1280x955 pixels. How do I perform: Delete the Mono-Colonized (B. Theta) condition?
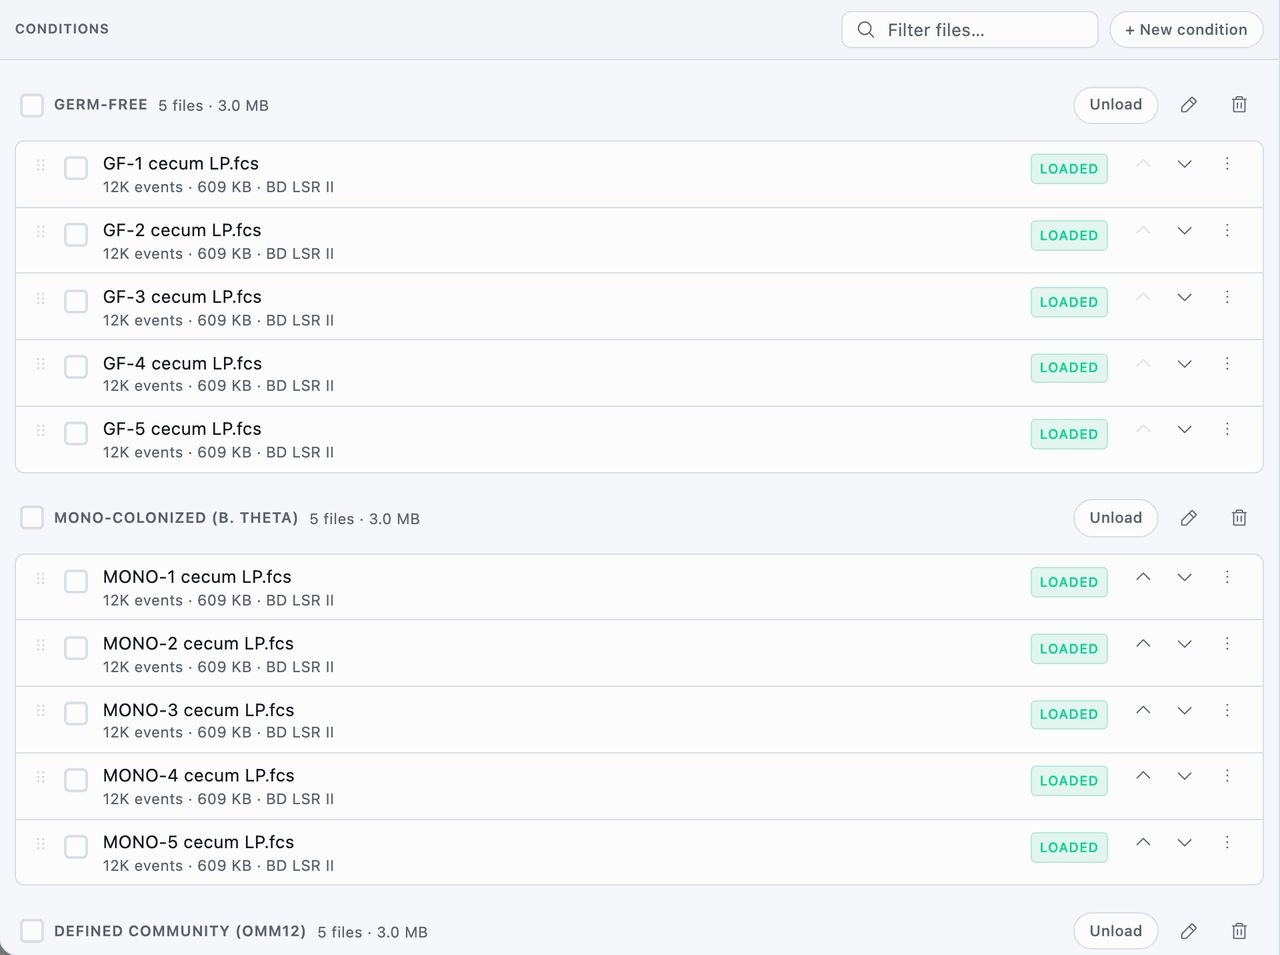point(1239,518)
